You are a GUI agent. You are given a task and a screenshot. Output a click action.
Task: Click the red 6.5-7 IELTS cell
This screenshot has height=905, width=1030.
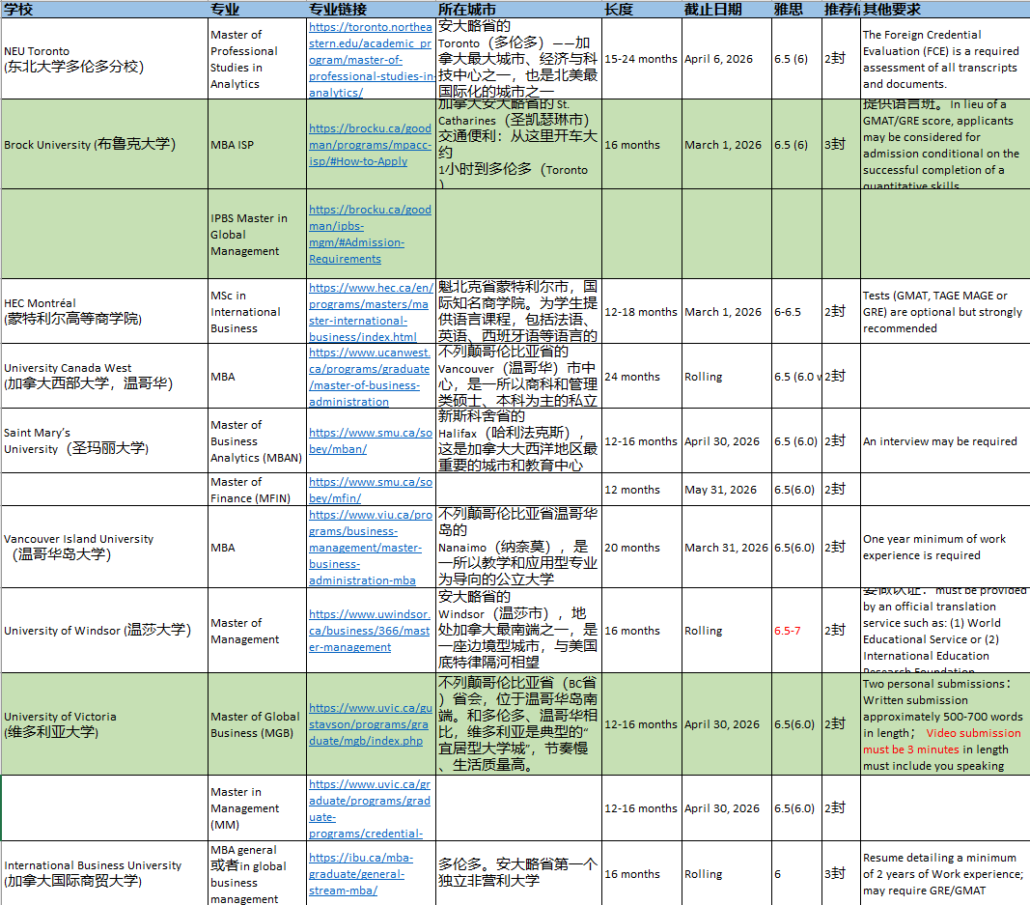pos(794,631)
